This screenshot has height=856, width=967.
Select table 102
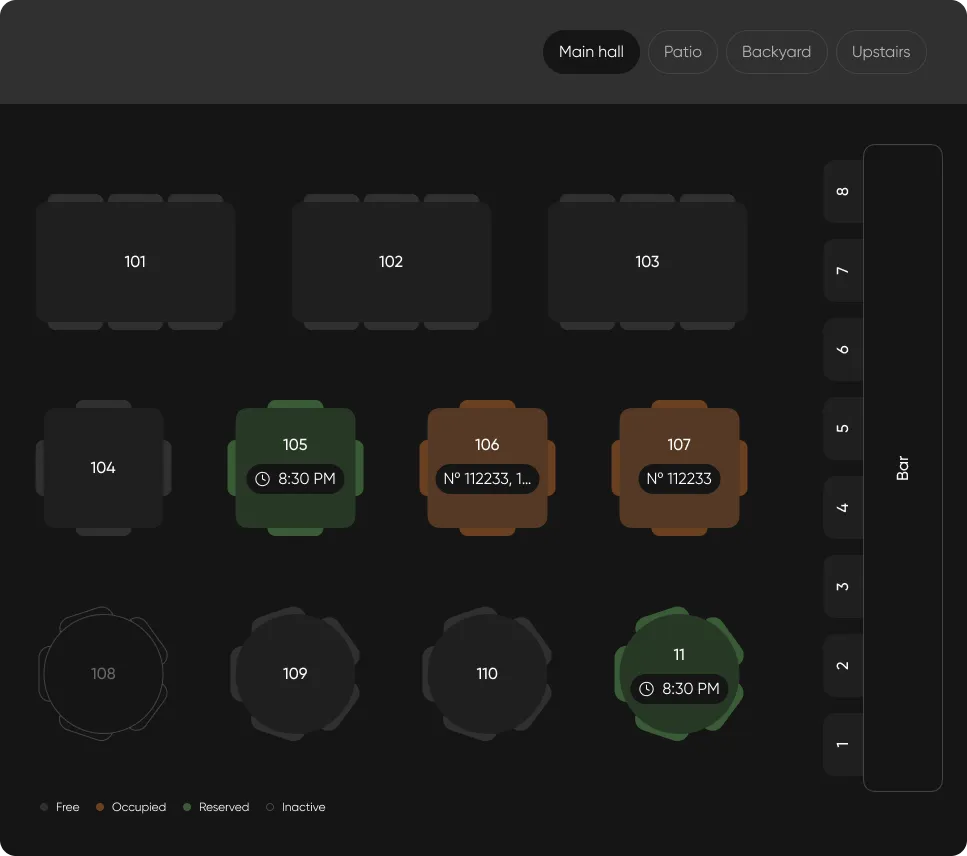[391, 262]
